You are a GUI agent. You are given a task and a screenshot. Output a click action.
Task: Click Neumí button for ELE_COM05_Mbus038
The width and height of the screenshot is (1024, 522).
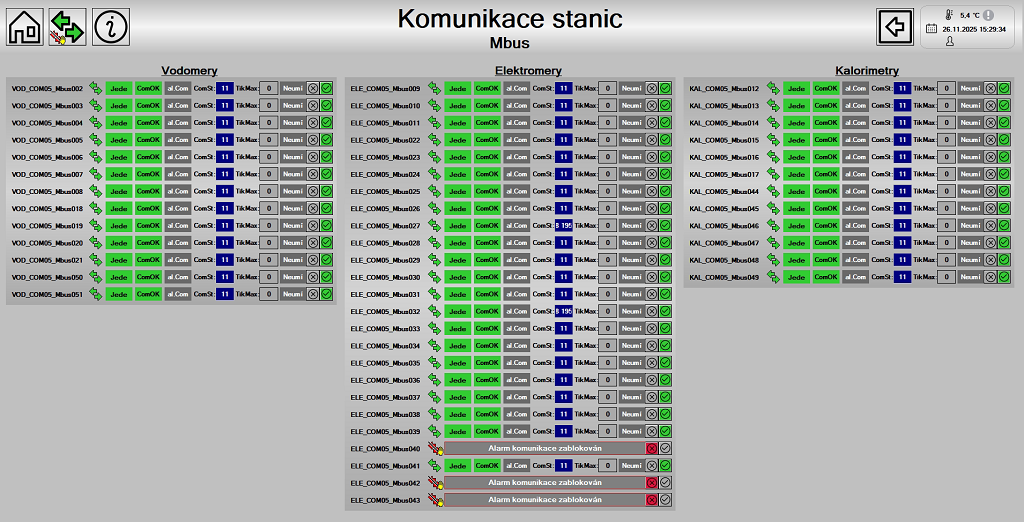(632, 414)
